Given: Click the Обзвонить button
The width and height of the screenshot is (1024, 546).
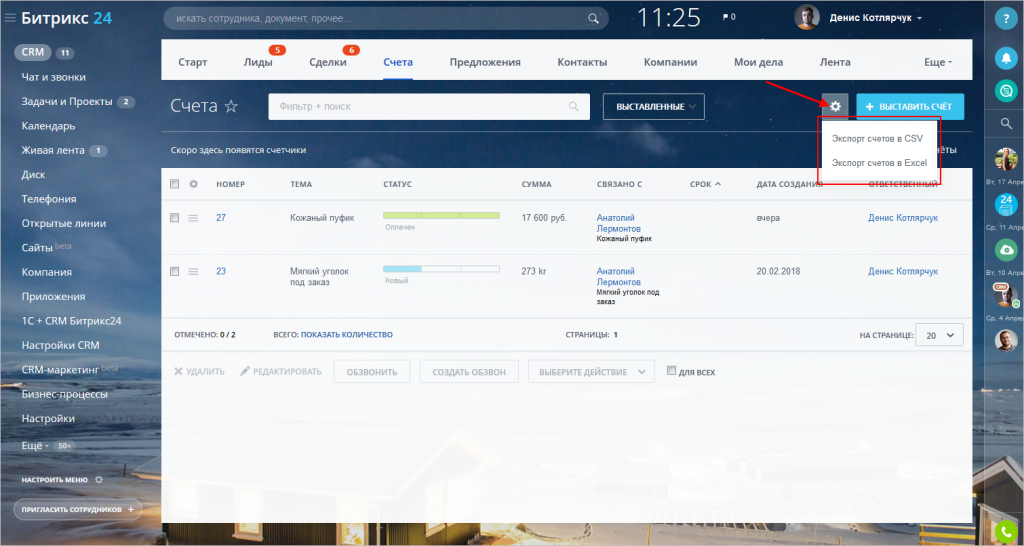Looking at the screenshot, I should coord(372,372).
